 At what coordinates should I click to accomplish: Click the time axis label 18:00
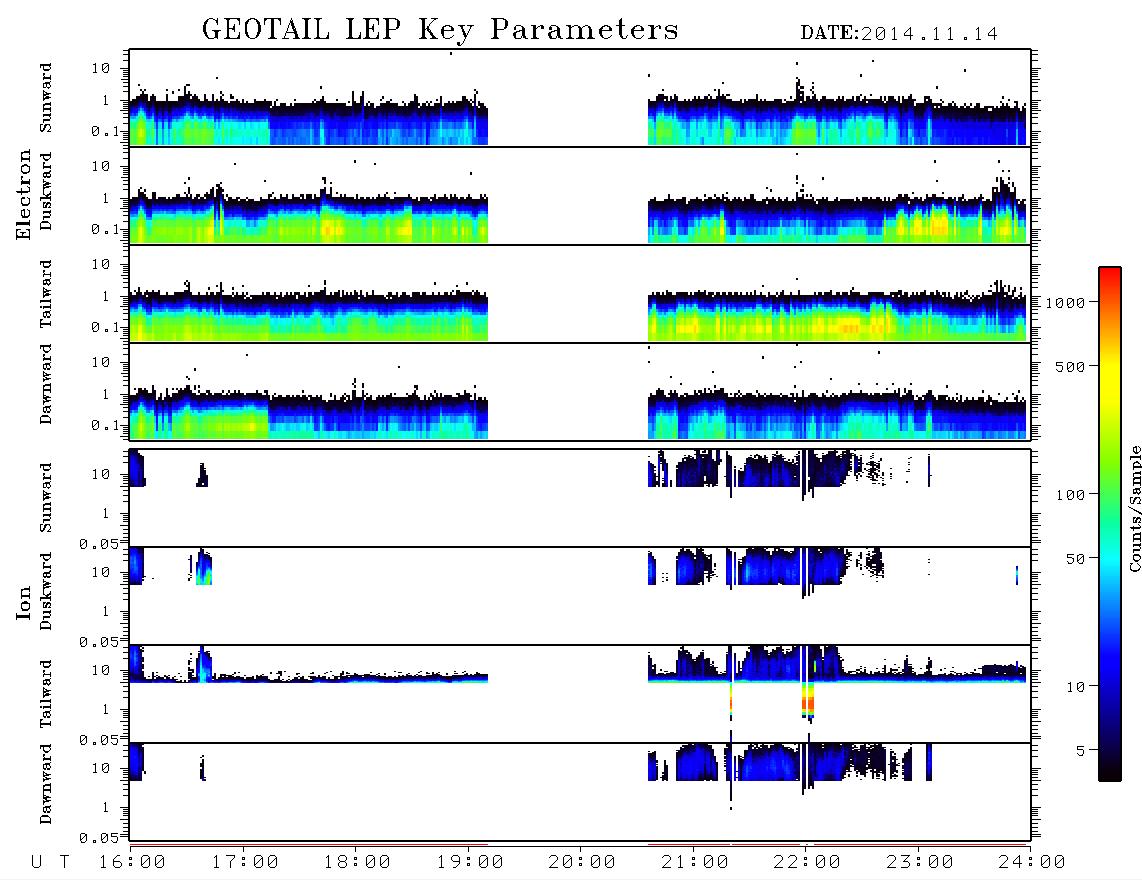(357, 863)
